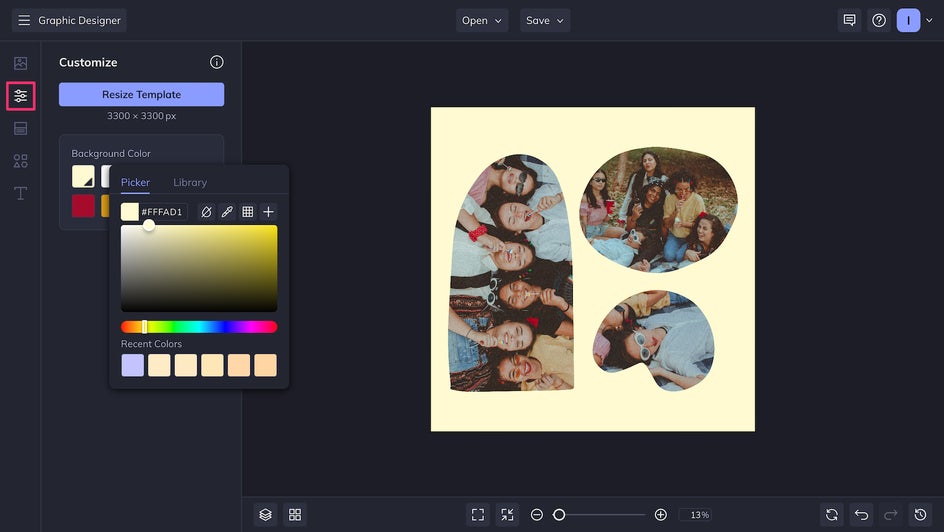Zoom in with the plus icon

(x=660, y=515)
